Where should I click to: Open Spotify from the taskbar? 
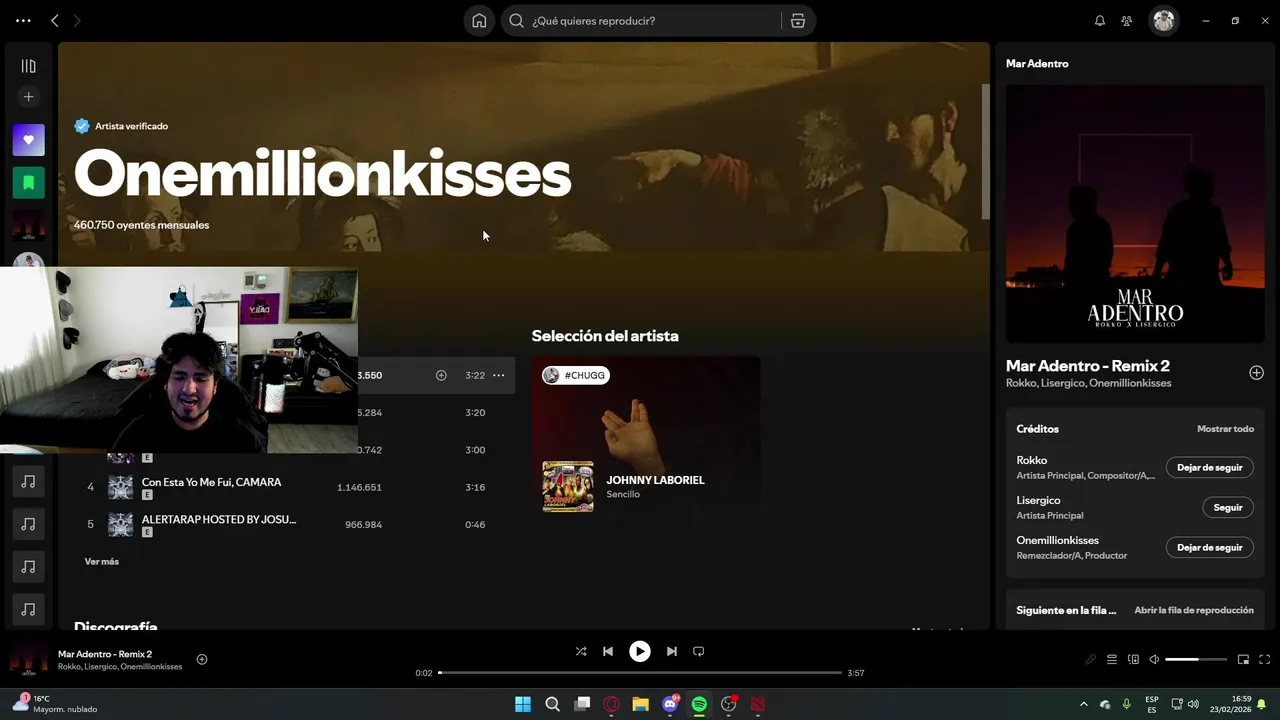coord(699,704)
